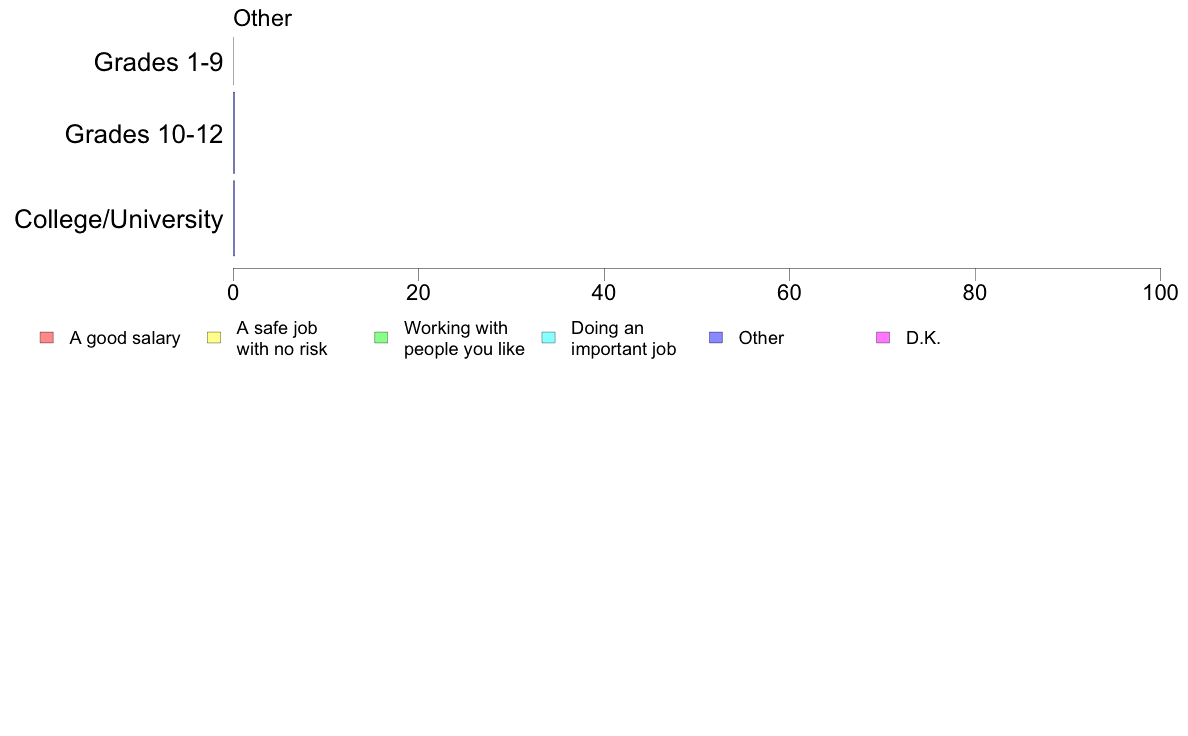The image size is (1188, 736).
Task: Select the Other legend label
Action: [x=761, y=338]
